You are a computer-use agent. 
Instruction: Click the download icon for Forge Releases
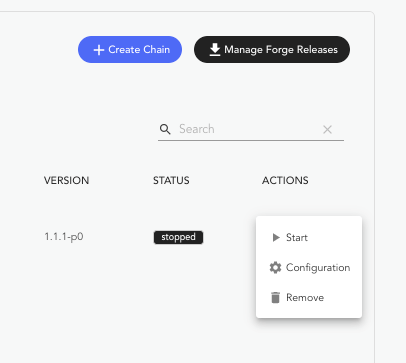tap(215, 50)
